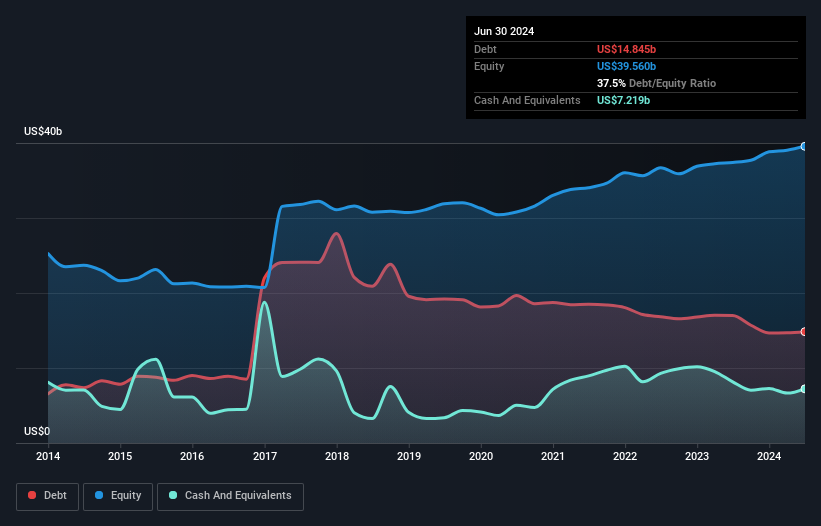Click the Equity row label in tooltip

click(489, 66)
